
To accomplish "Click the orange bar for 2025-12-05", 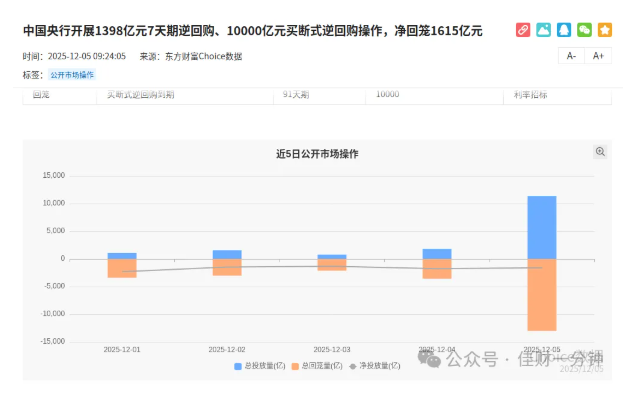I will (542, 295).
